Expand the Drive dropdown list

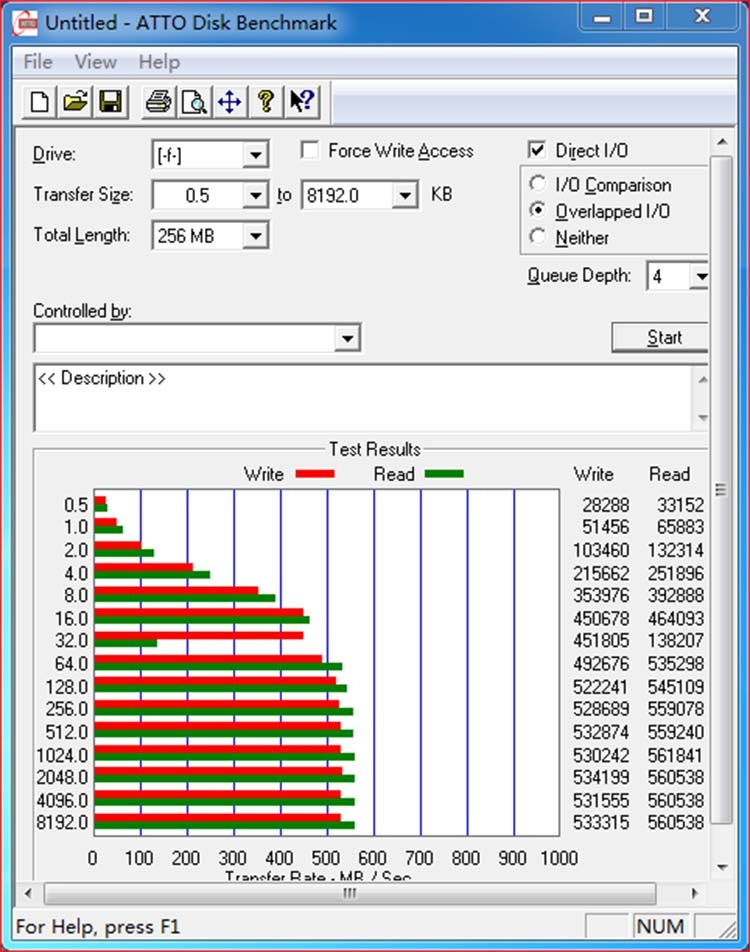tap(256, 155)
